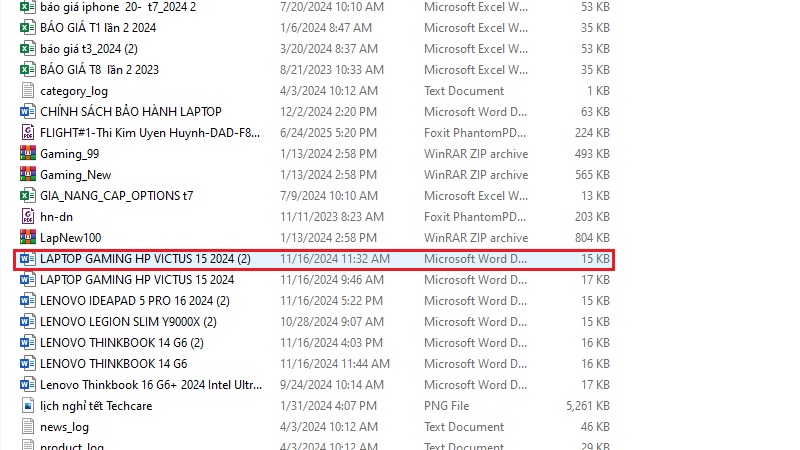This screenshot has height=450, width=800.
Task: Select the hn-dn file name
Action: [x=56, y=217]
